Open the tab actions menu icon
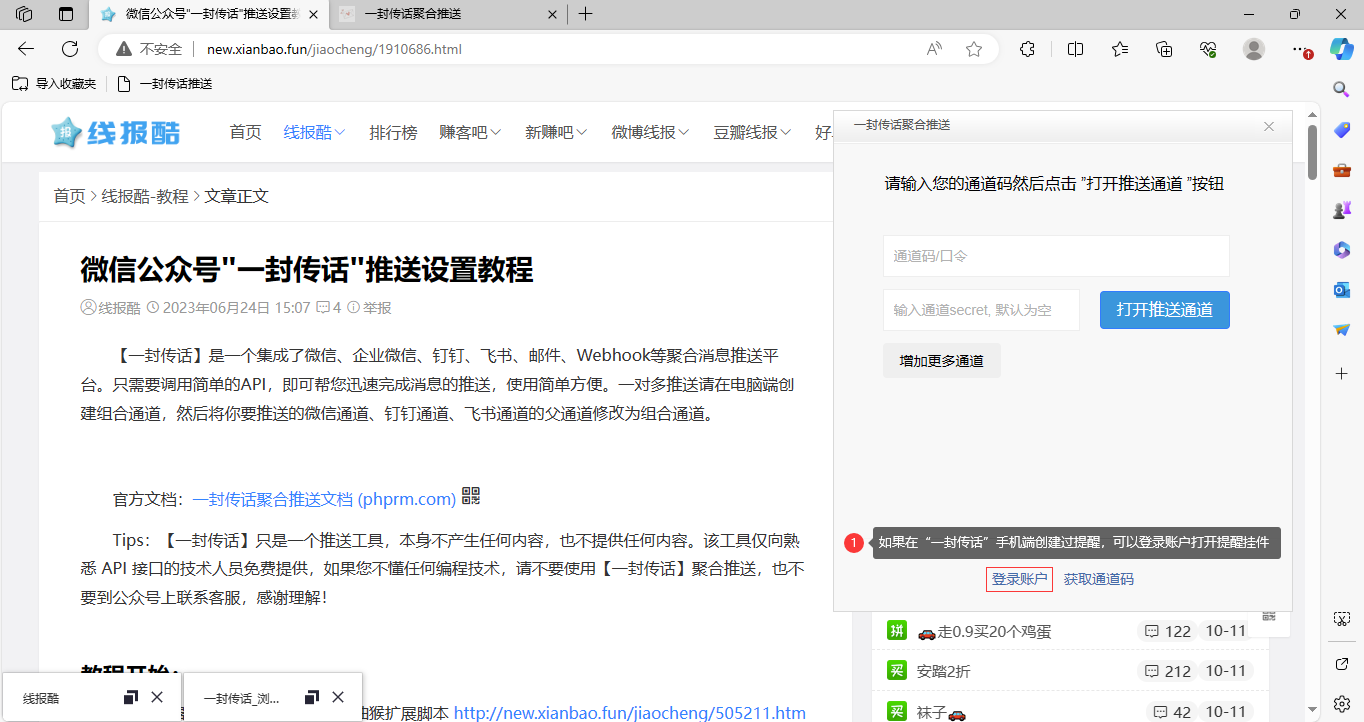The height and width of the screenshot is (722, 1364). tap(66, 14)
